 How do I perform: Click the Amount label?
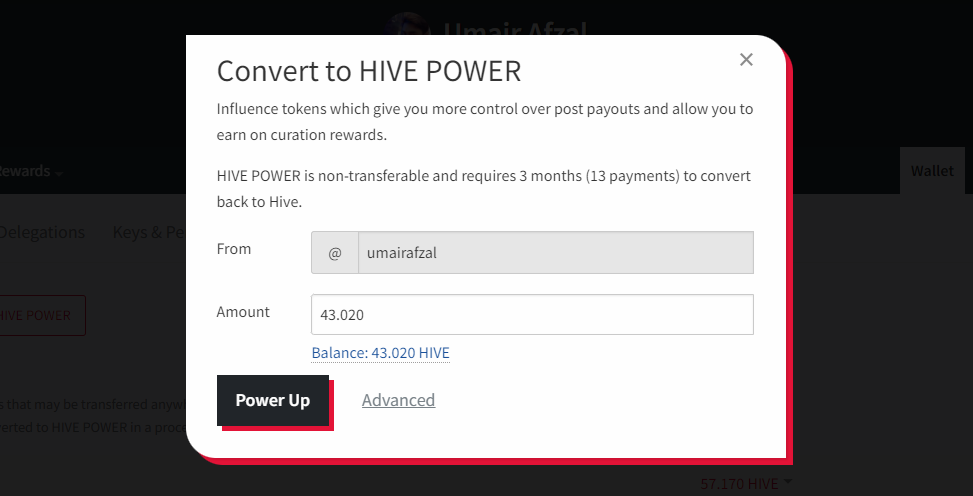click(243, 312)
